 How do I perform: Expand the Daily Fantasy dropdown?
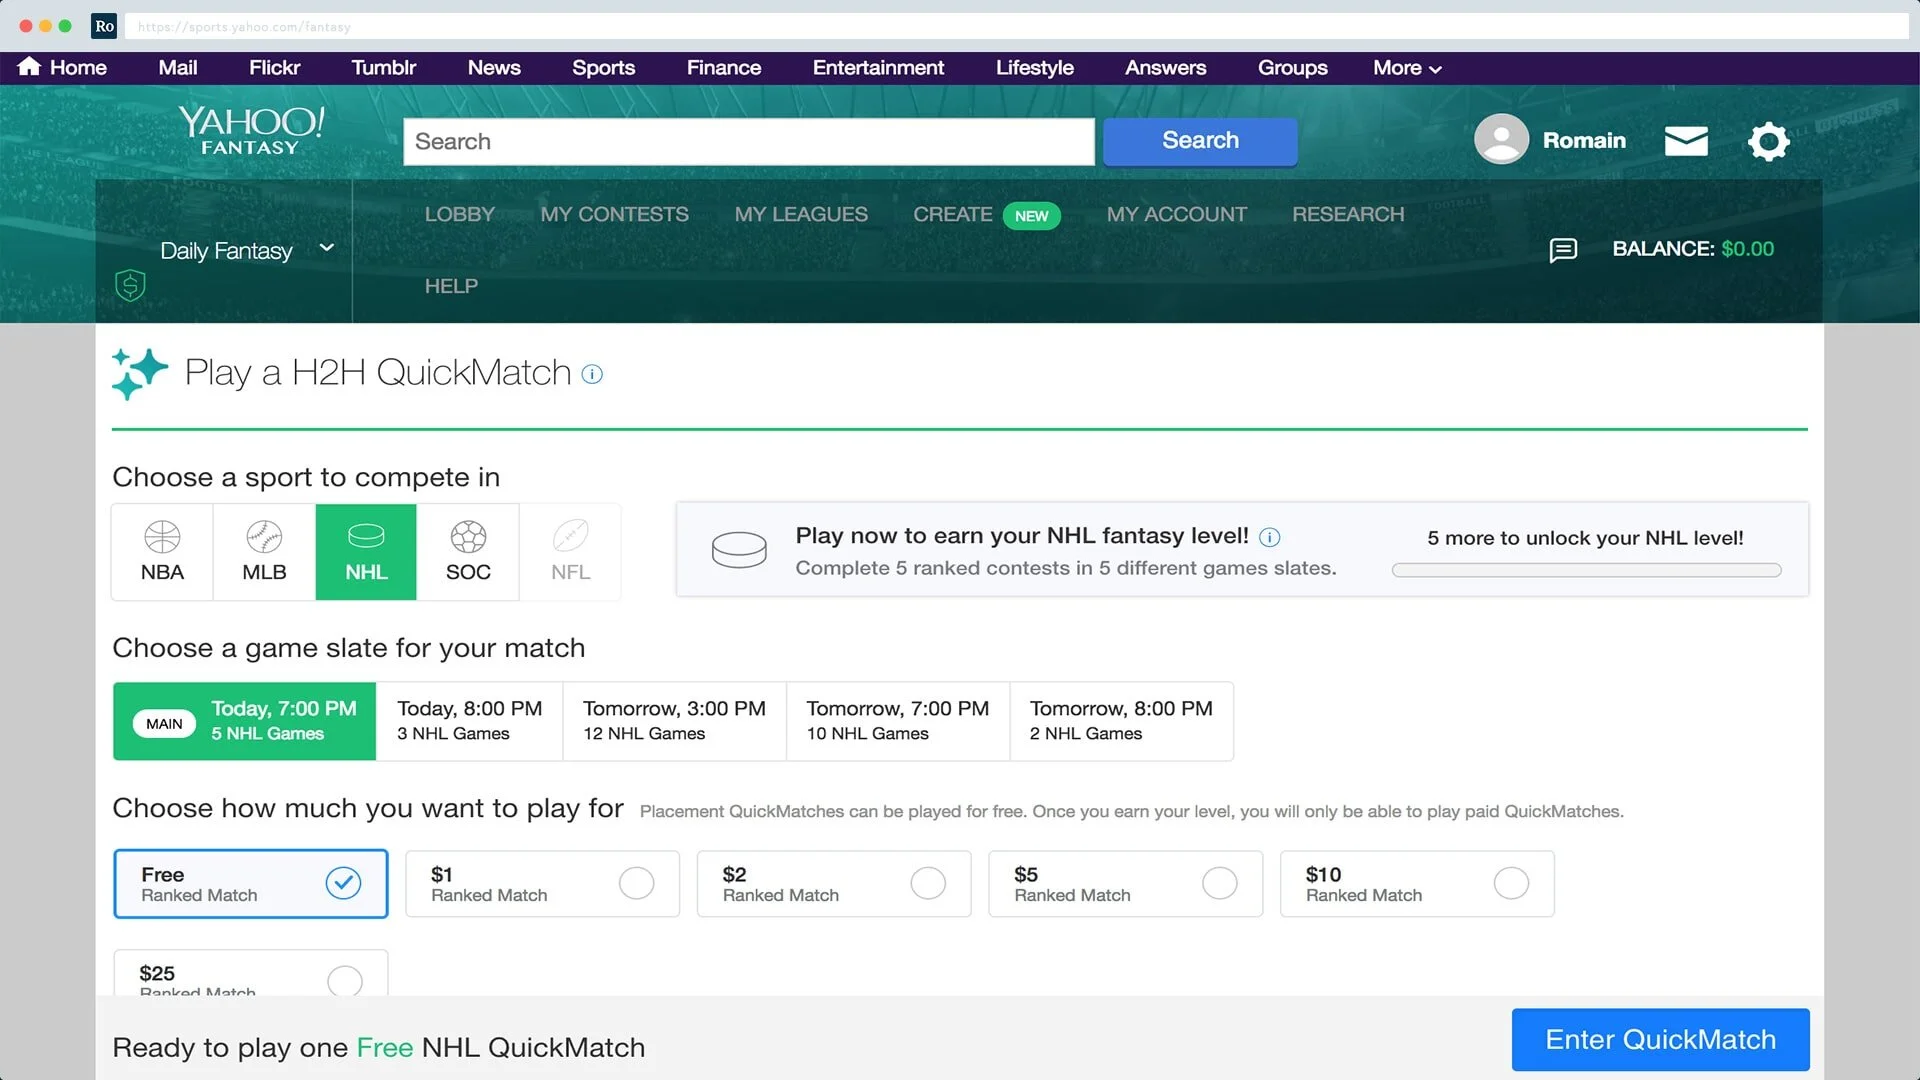[326, 248]
